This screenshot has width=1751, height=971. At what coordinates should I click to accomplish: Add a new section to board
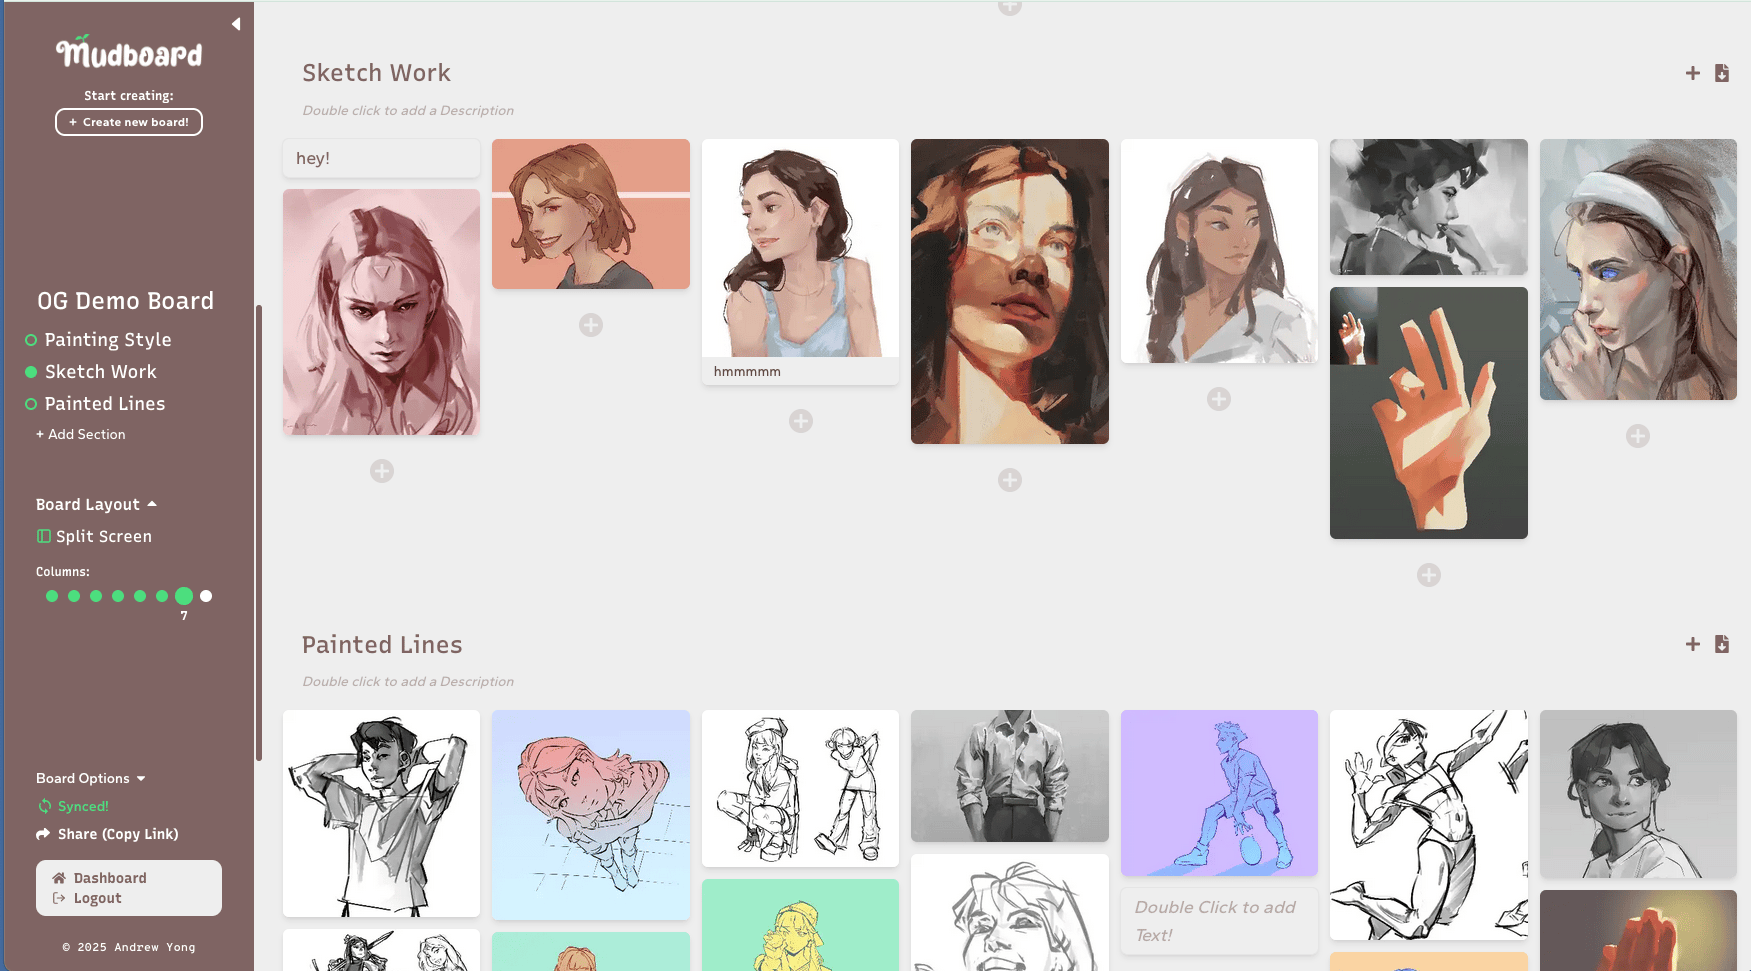(81, 434)
